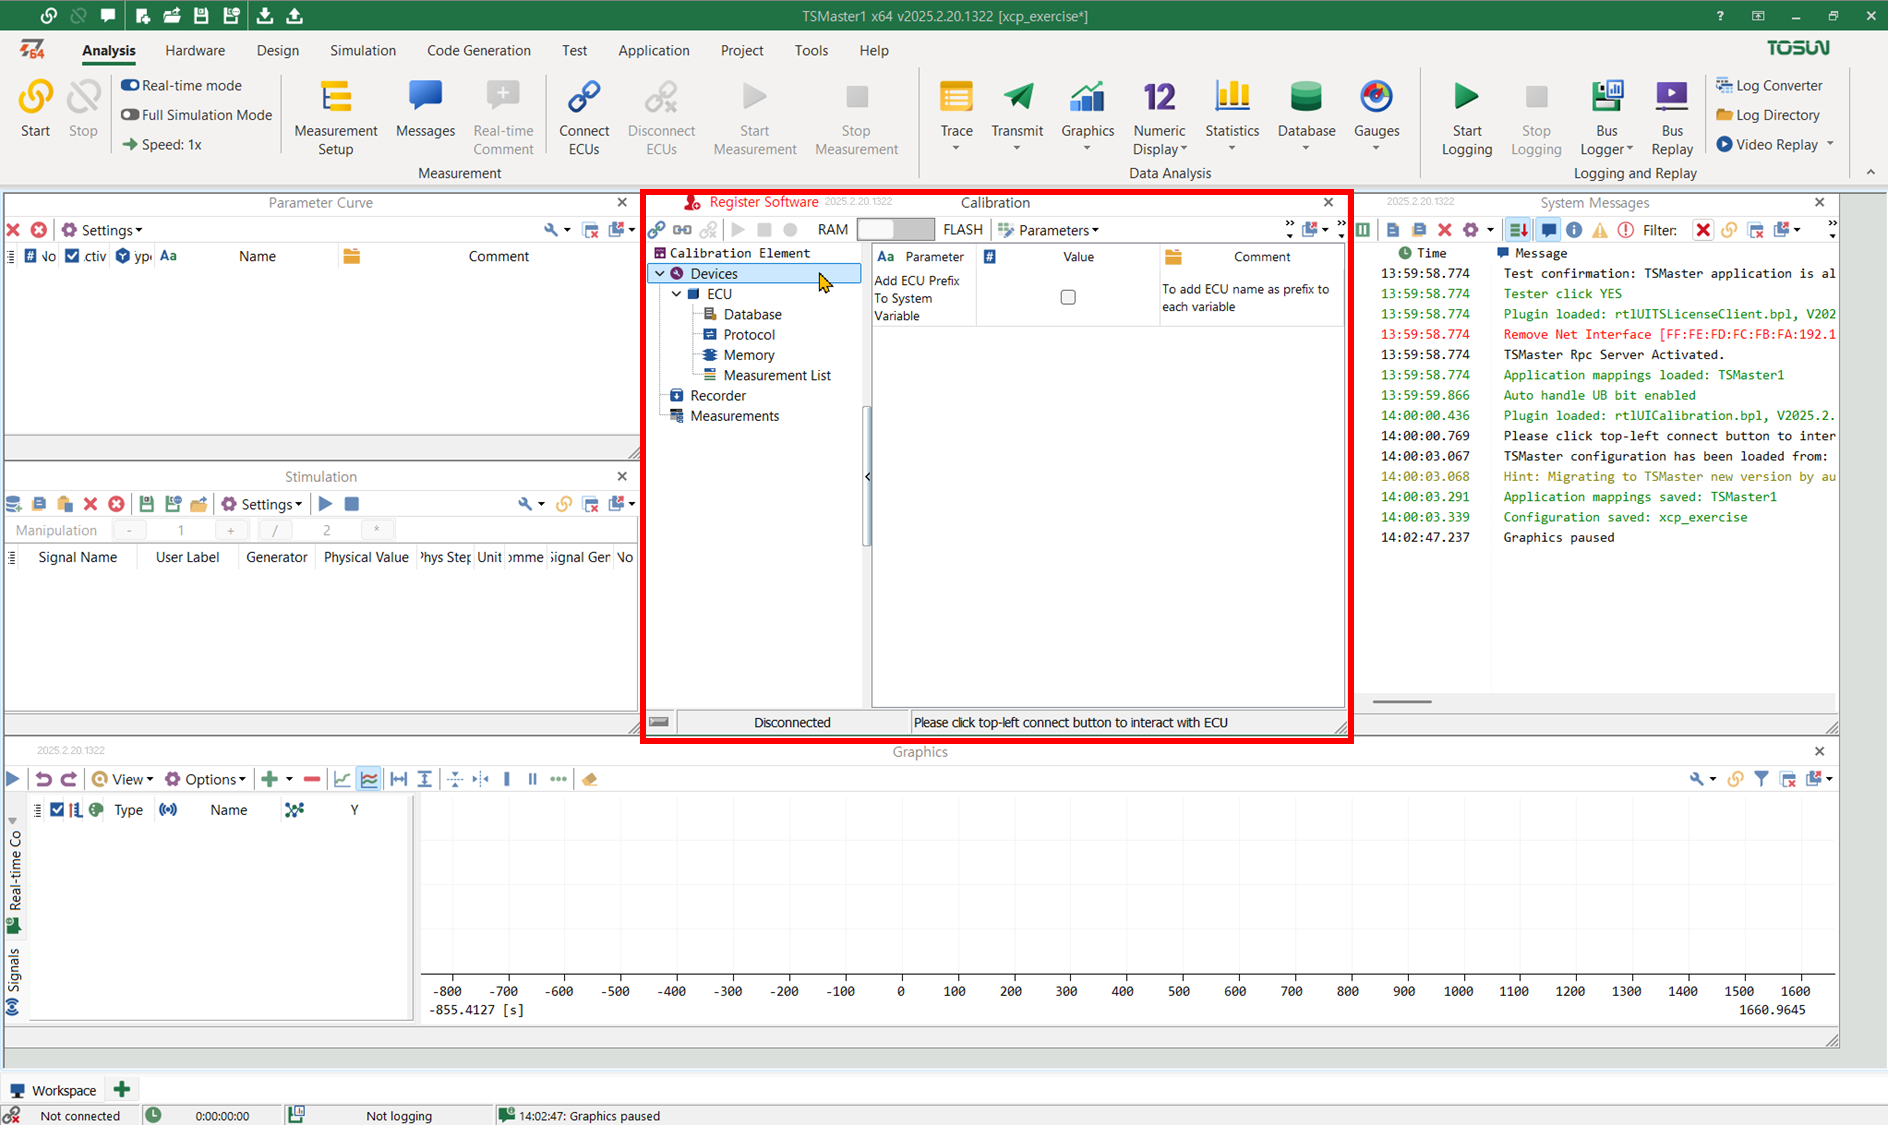Select Measurement List tree item
Viewport: 1888px width, 1125px height.
(x=777, y=375)
